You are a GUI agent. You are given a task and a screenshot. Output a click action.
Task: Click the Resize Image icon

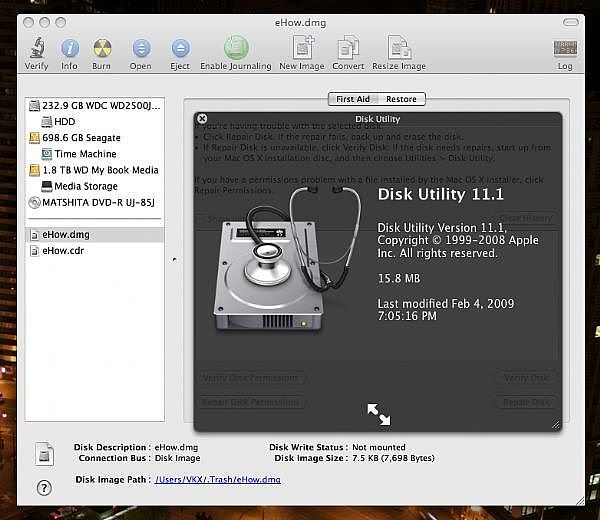(399, 48)
